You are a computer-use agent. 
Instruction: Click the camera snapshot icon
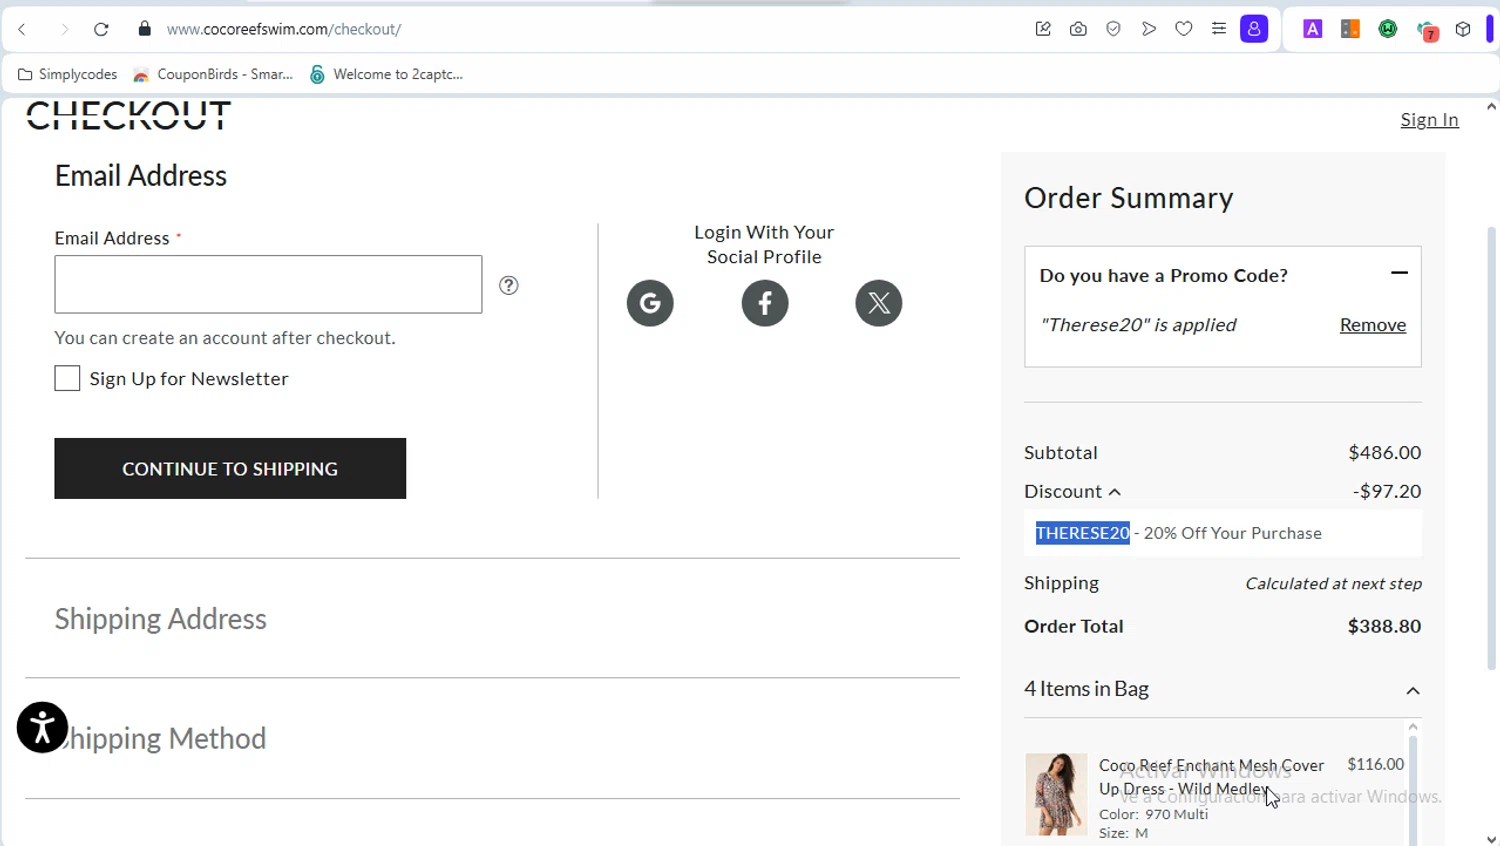(x=1078, y=29)
